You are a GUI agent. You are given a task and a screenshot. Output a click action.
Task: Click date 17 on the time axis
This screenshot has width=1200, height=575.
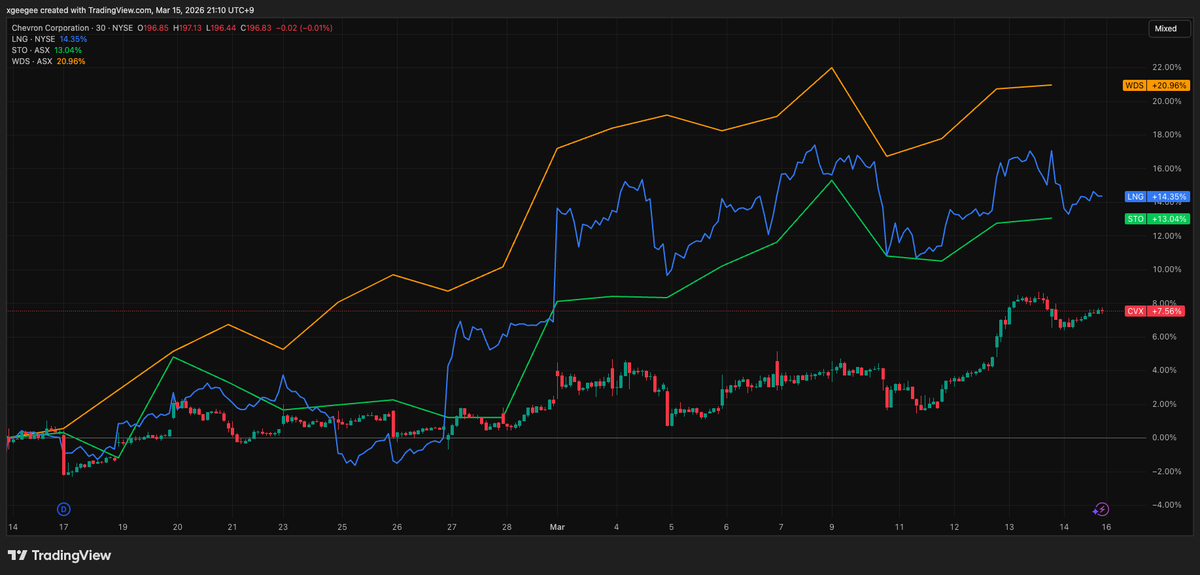[63, 526]
